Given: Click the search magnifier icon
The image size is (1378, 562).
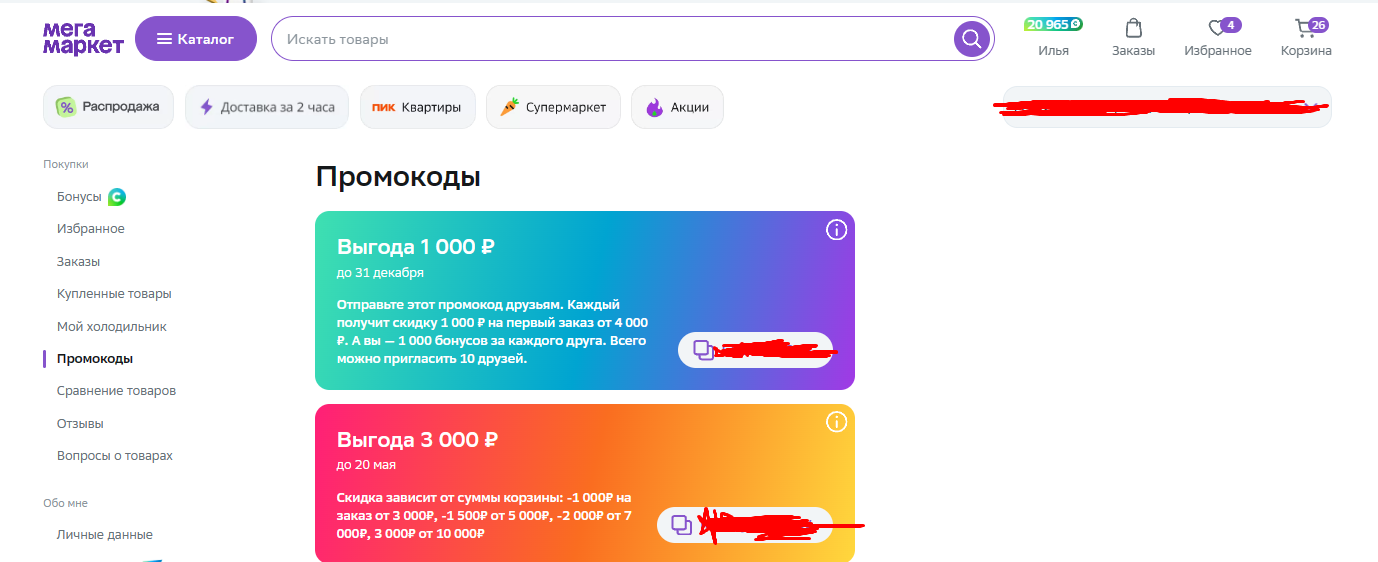Looking at the screenshot, I should 971,39.
